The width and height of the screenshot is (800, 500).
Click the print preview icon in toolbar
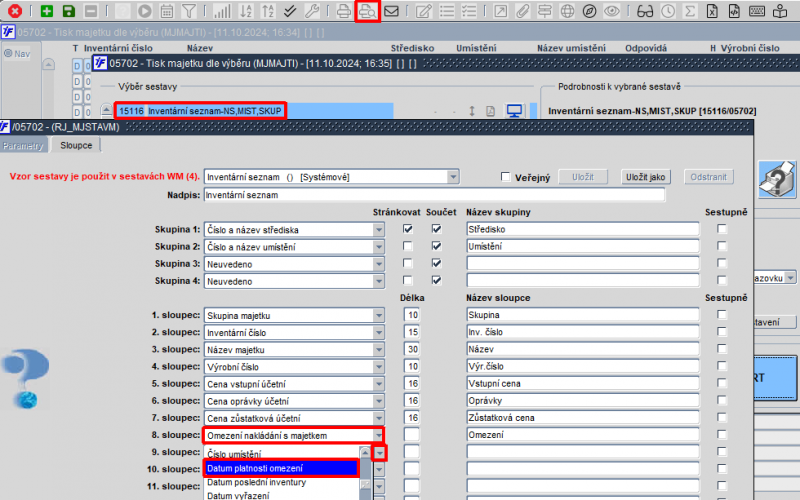click(x=367, y=11)
